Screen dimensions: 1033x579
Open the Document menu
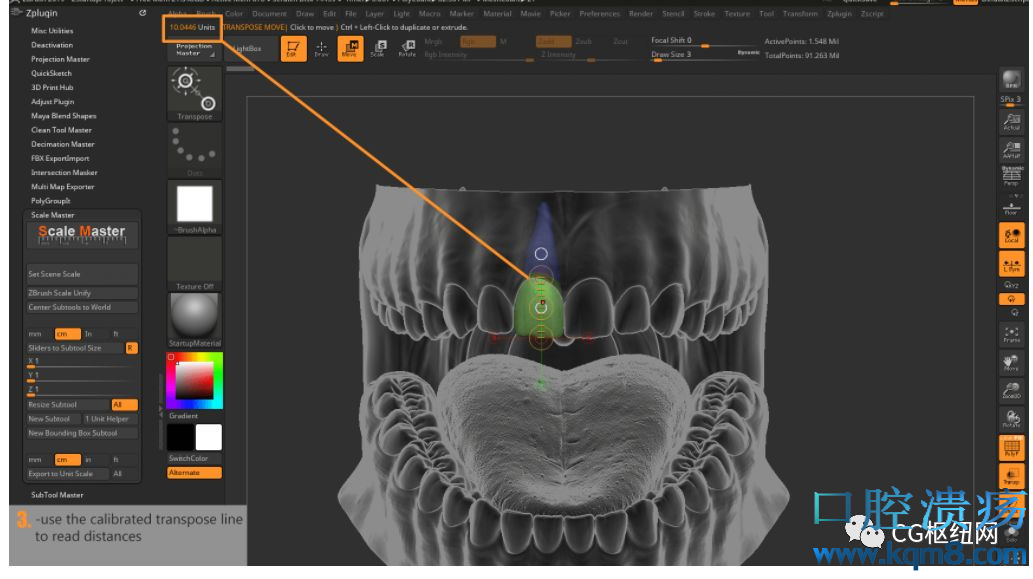(x=269, y=13)
